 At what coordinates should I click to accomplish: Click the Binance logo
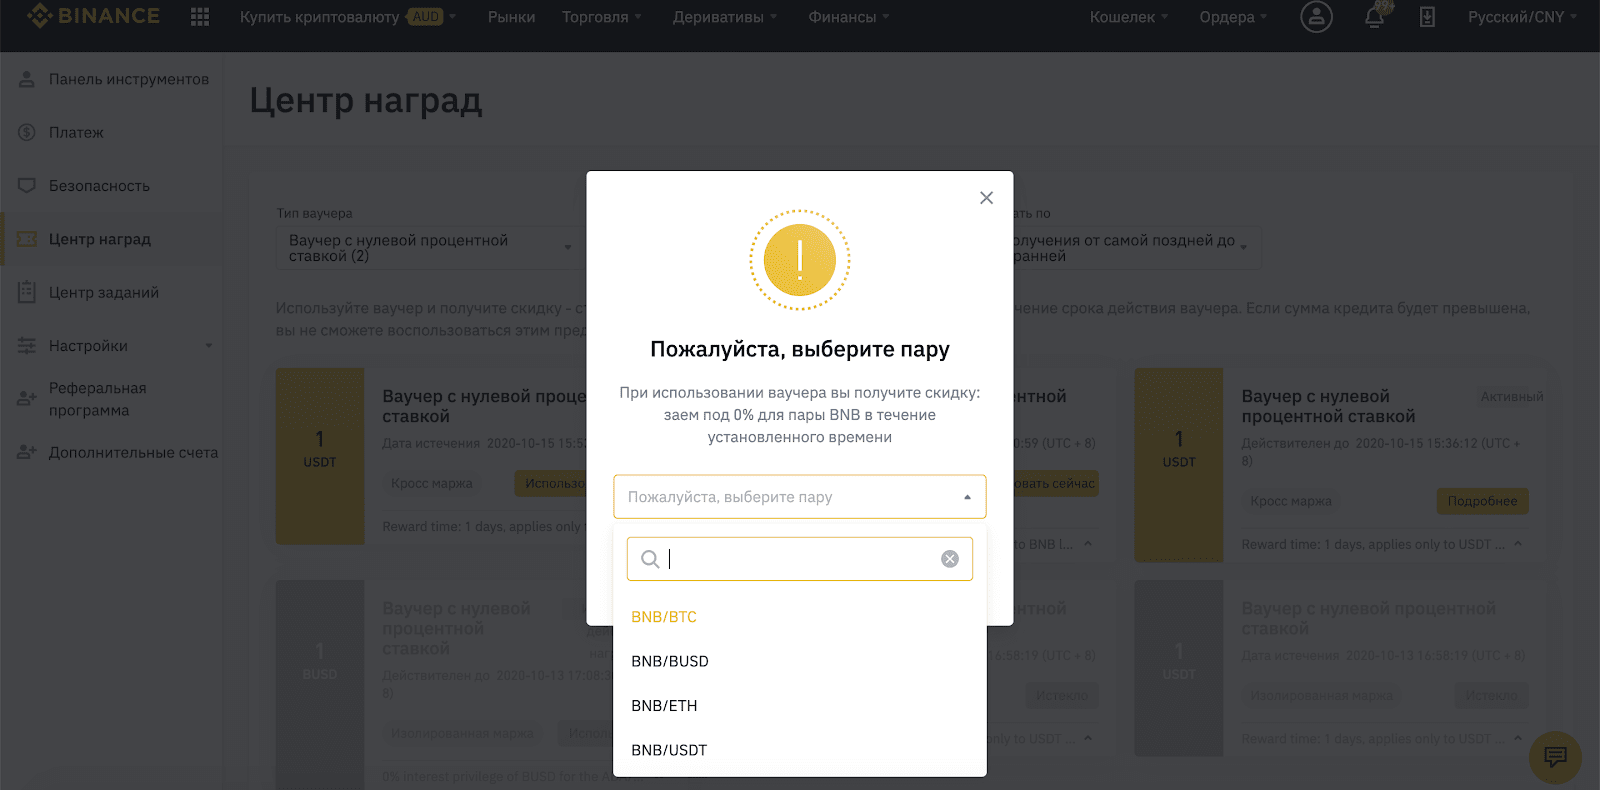[x=94, y=16]
